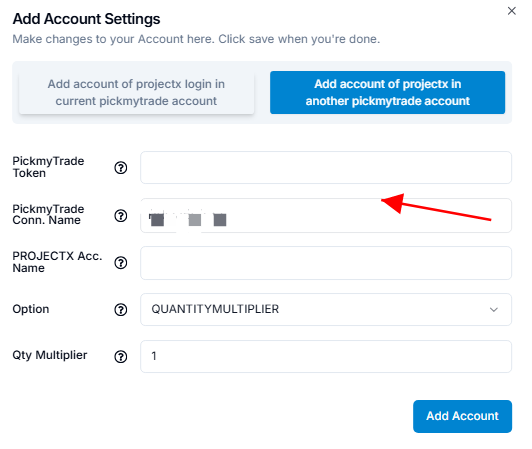The height and width of the screenshot is (449, 532).
Task: Click the Add Account button
Action: 462,416
